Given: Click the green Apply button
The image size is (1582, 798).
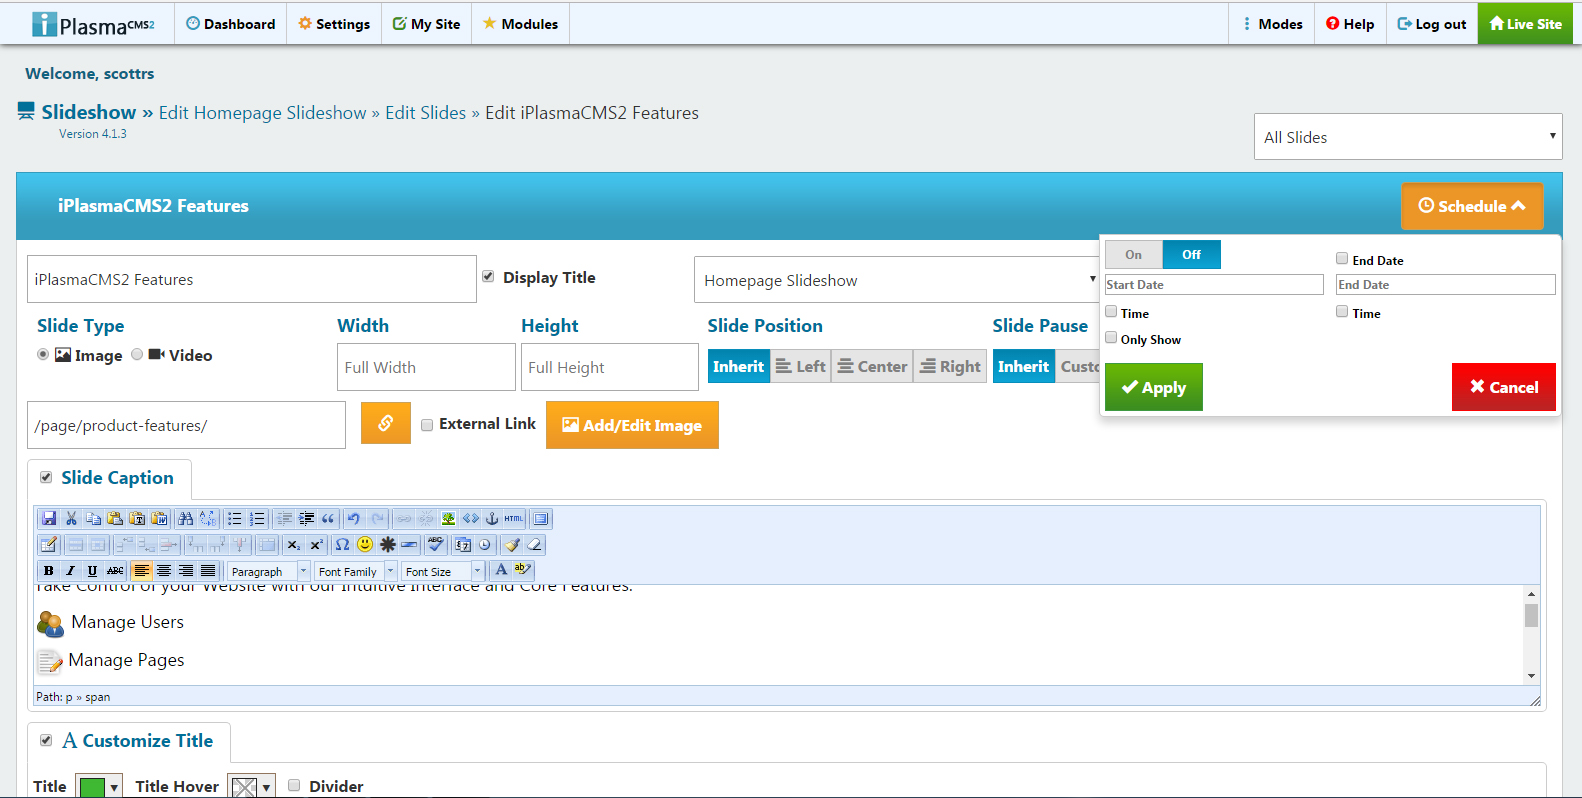Looking at the screenshot, I should [x=1154, y=387].
